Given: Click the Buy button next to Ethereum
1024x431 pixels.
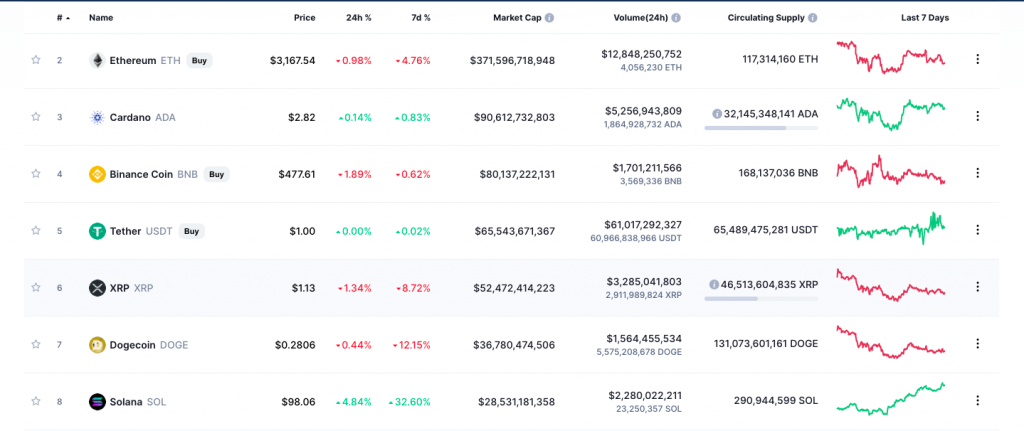Looking at the screenshot, I should point(199,61).
